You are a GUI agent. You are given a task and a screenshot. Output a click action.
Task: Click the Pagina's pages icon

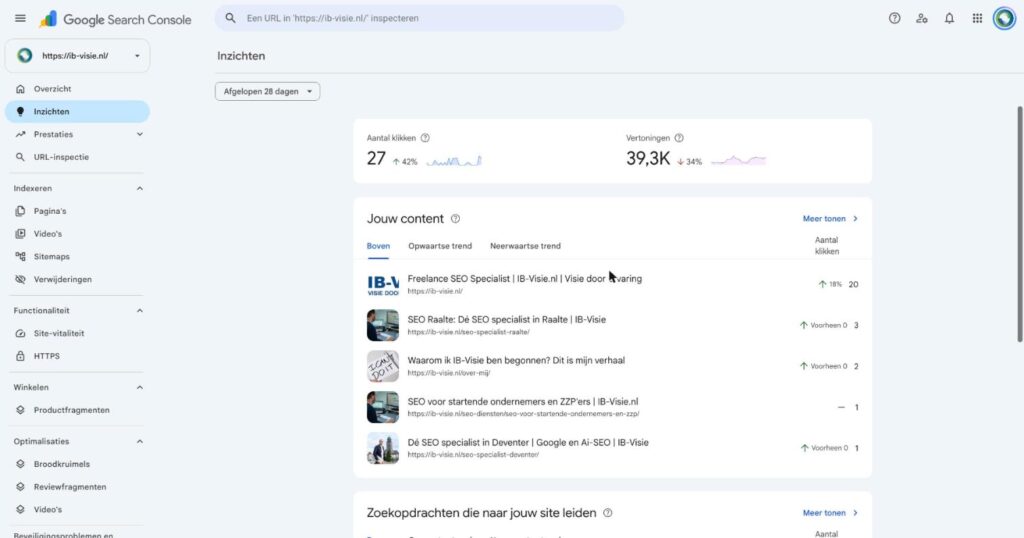click(x=20, y=211)
